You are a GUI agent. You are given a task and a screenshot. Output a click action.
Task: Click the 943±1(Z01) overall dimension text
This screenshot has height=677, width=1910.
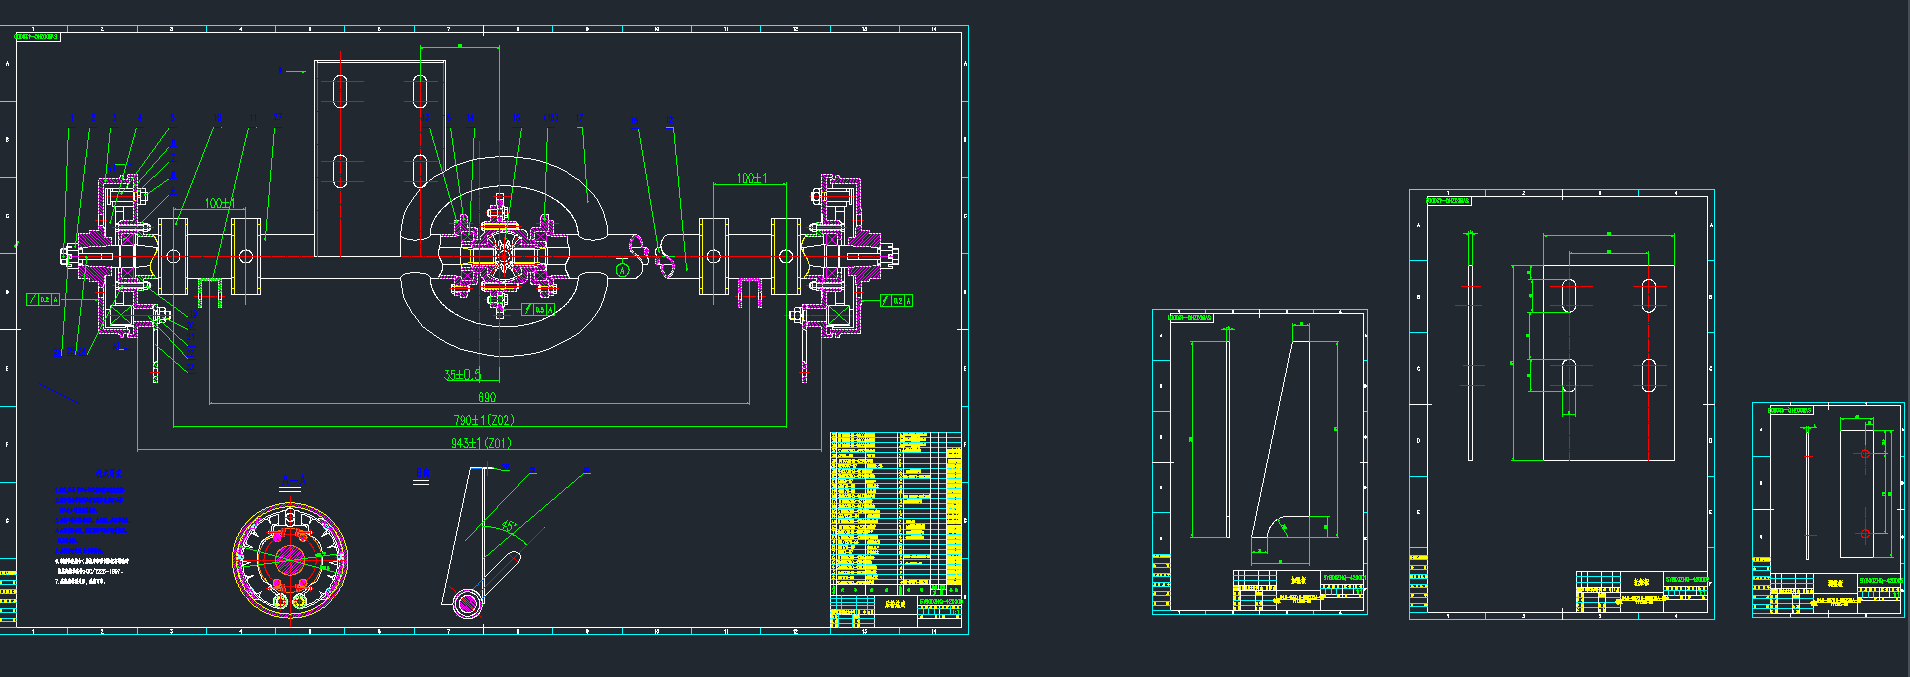point(481,443)
